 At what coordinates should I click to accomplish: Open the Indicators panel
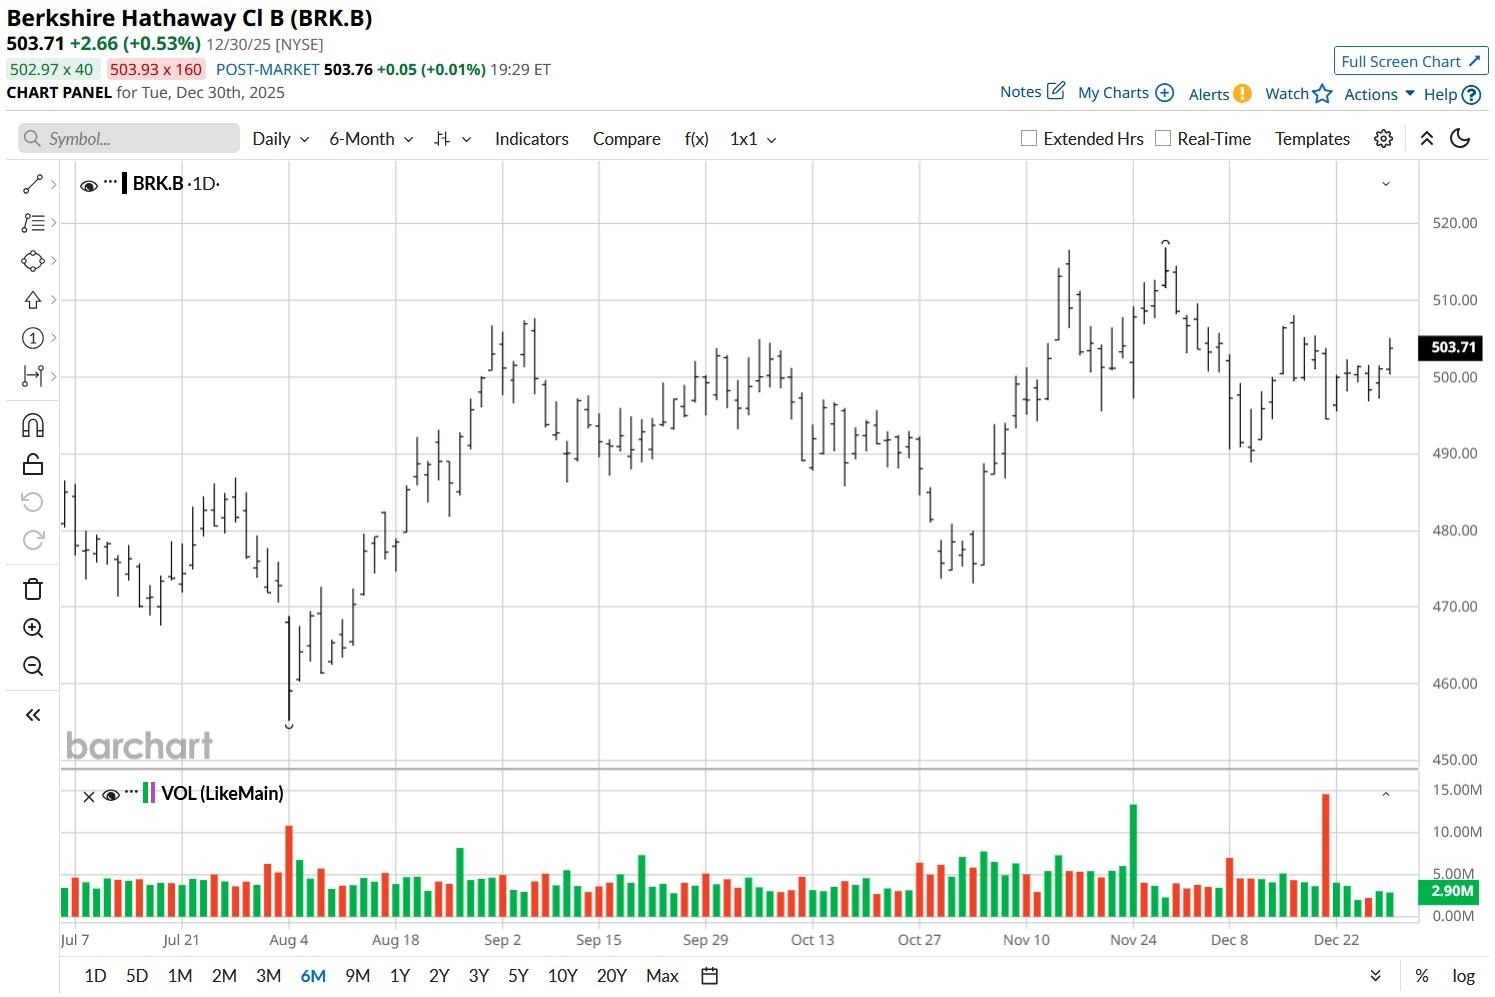pyautogui.click(x=532, y=139)
